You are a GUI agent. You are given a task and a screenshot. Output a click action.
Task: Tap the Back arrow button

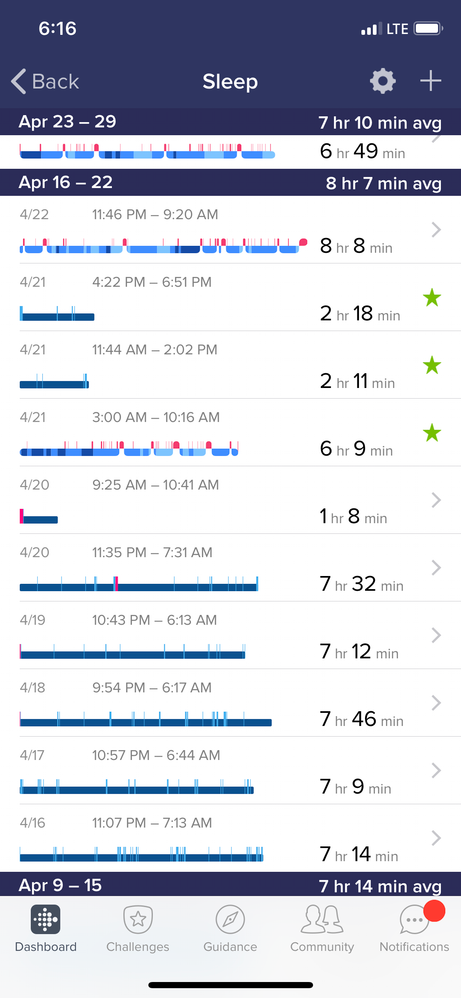(x=45, y=81)
